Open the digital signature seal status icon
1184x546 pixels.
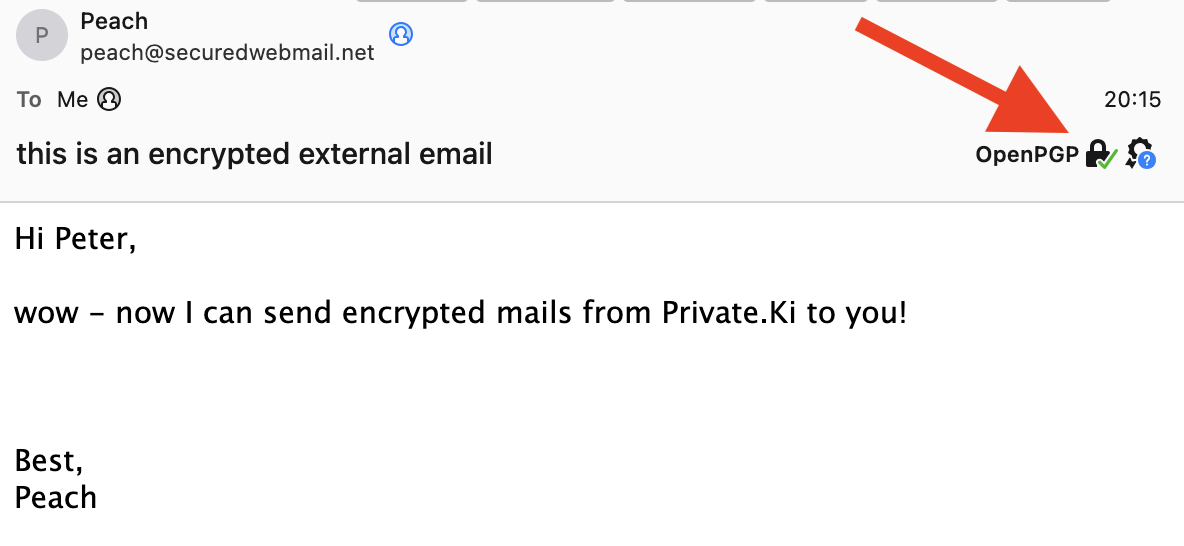1140,154
